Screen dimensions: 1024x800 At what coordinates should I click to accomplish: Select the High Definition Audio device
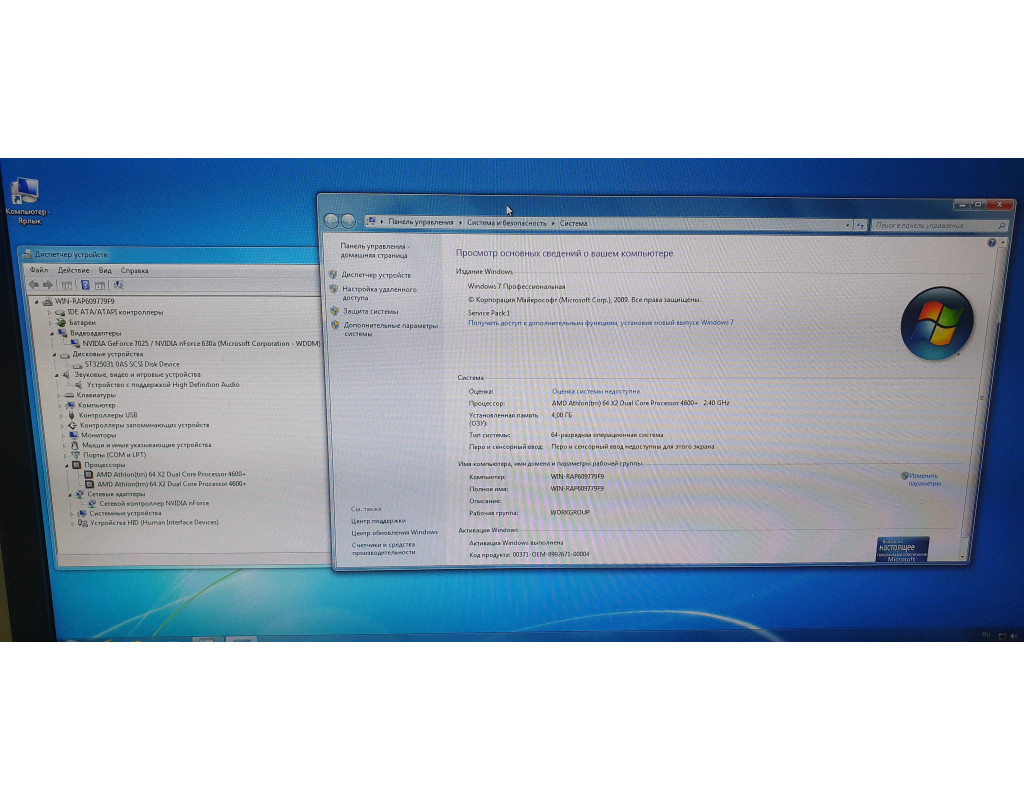[163, 384]
